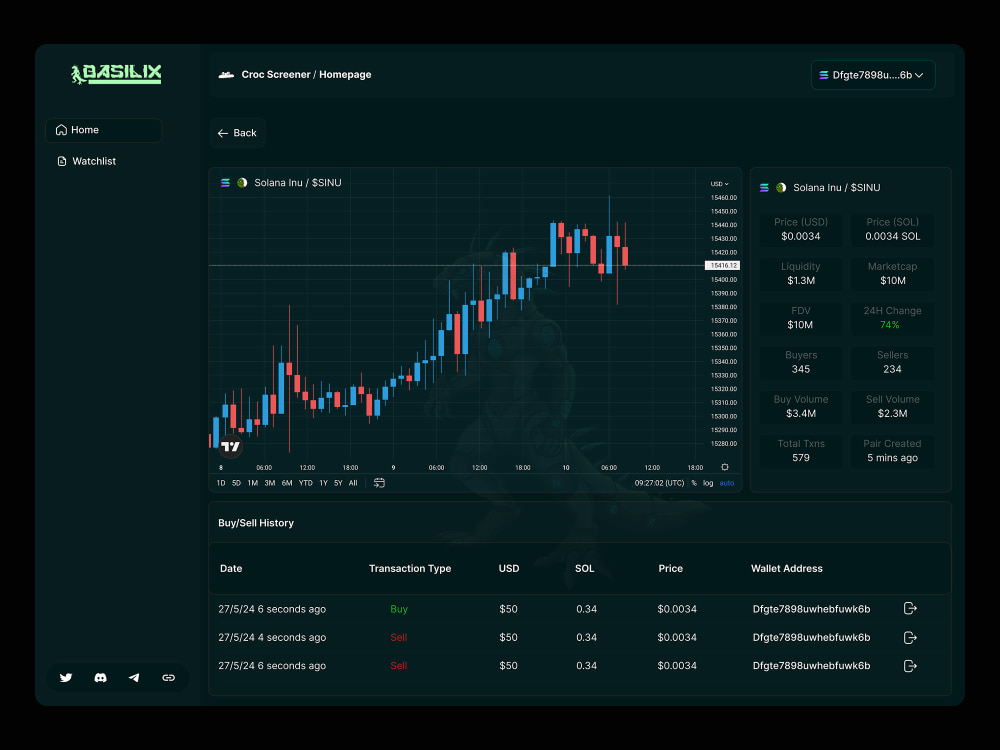
Task: Click the Croc Screener crocodile icon
Action: click(x=226, y=75)
